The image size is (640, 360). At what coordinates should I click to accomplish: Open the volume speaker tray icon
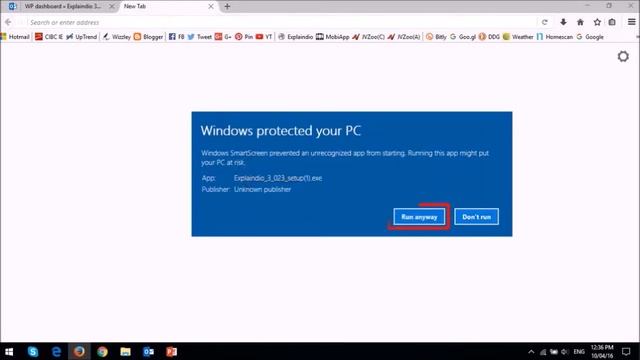pyautogui.click(x=565, y=351)
